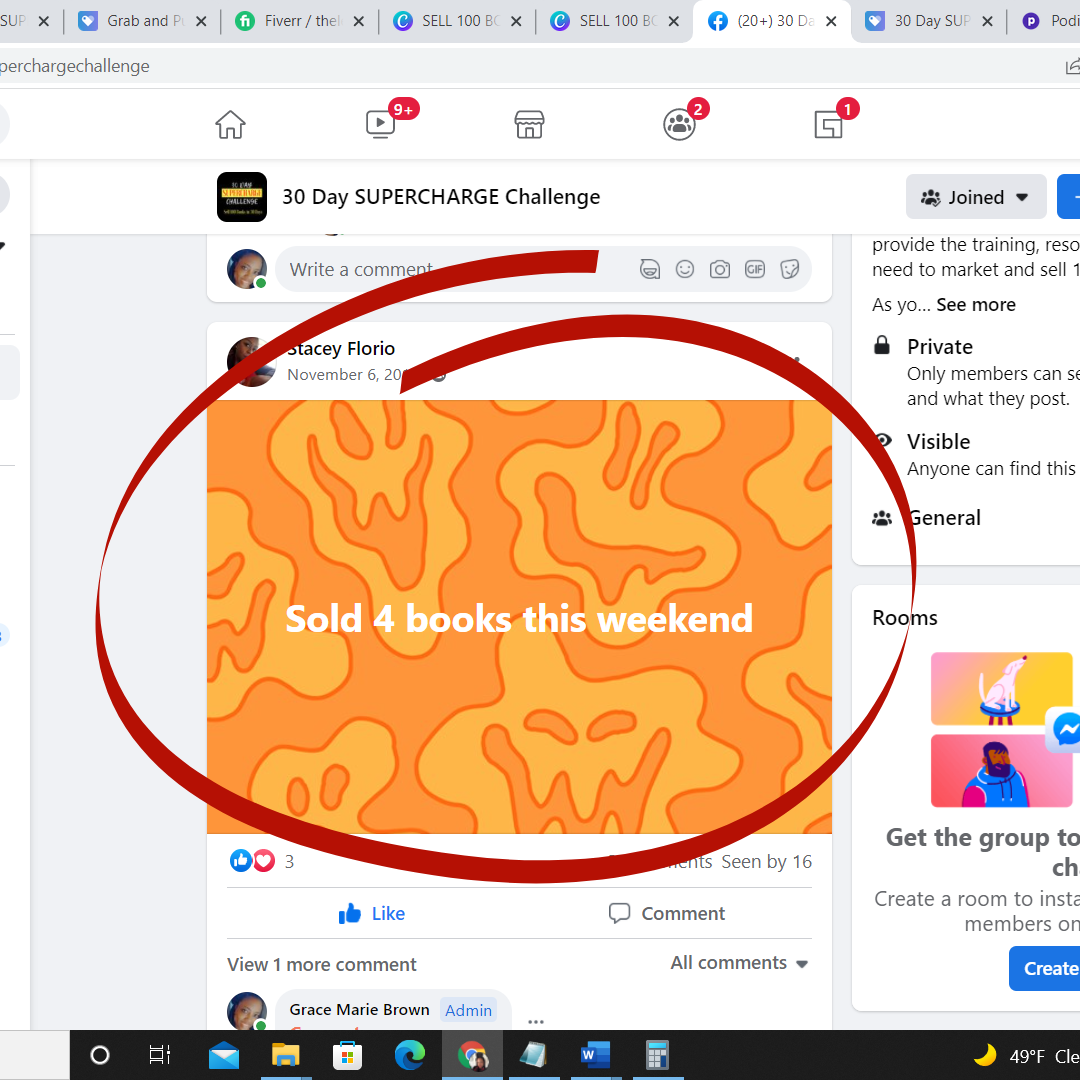Image resolution: width=1080 pixels, height=1080 pixels.
Task: Switch to the Grab and Pu browser tab
Action: coord(145,21)
